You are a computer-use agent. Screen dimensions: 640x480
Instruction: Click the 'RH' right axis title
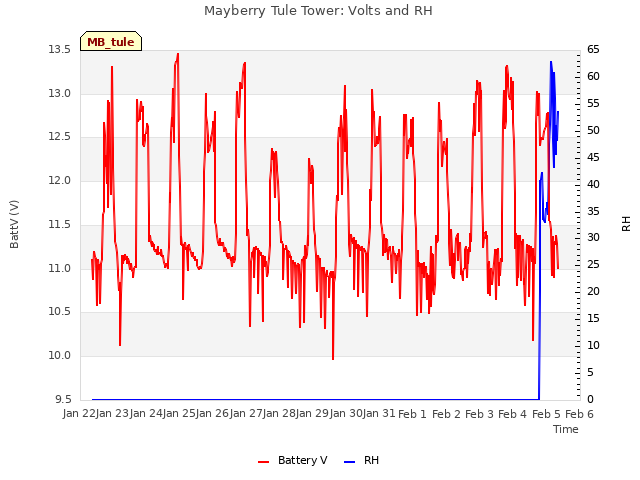point(626,224)
